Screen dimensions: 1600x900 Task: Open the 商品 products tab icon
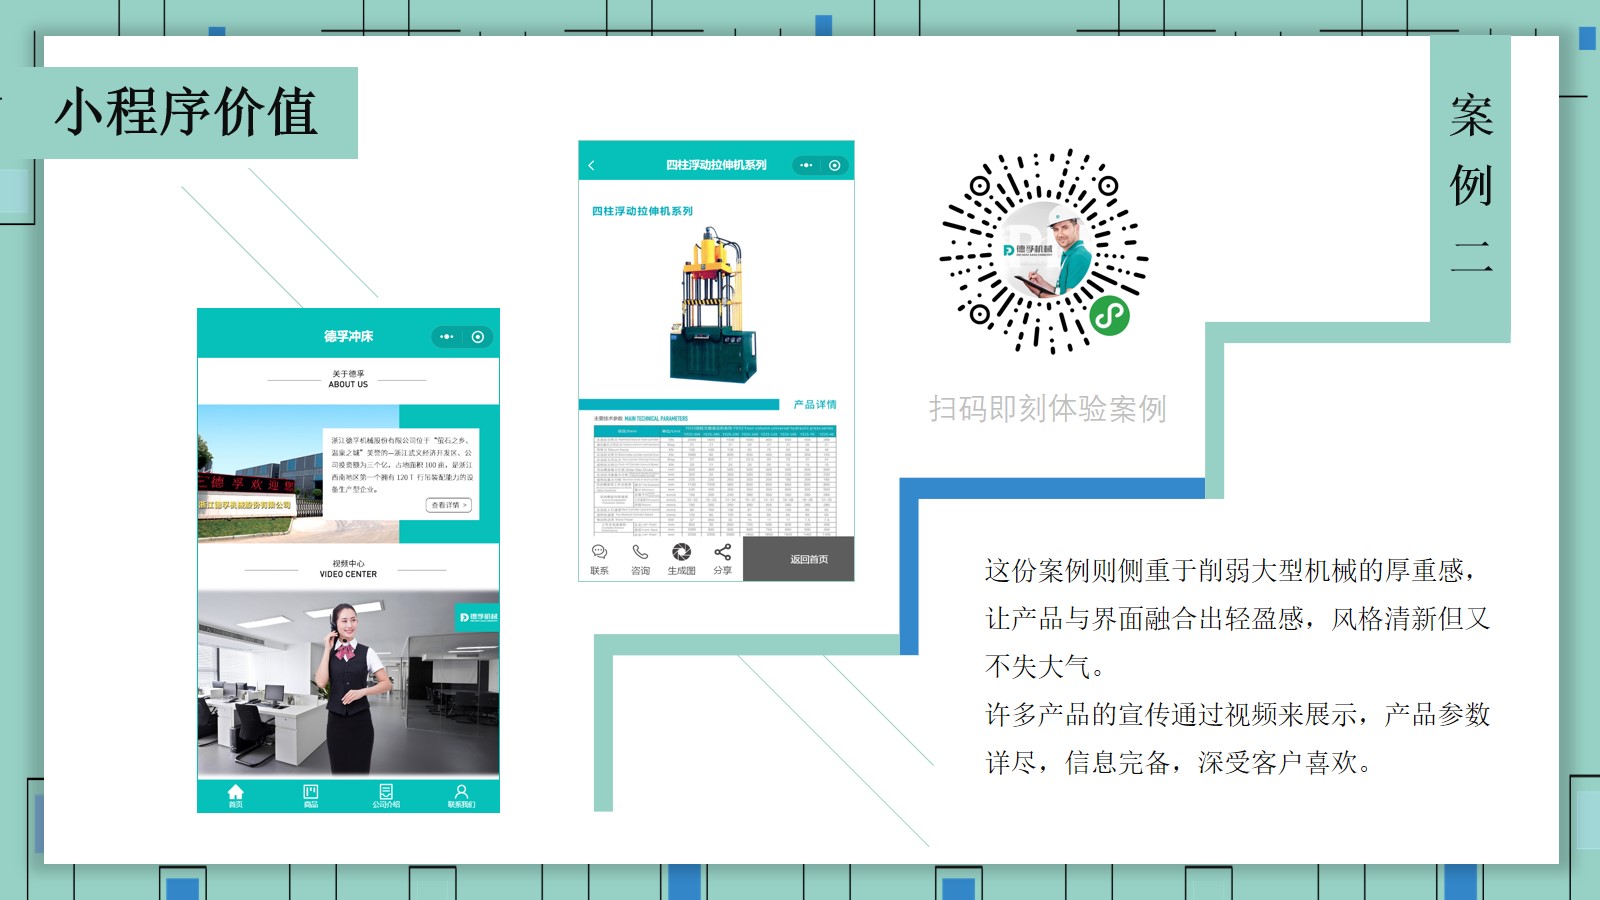311,794
